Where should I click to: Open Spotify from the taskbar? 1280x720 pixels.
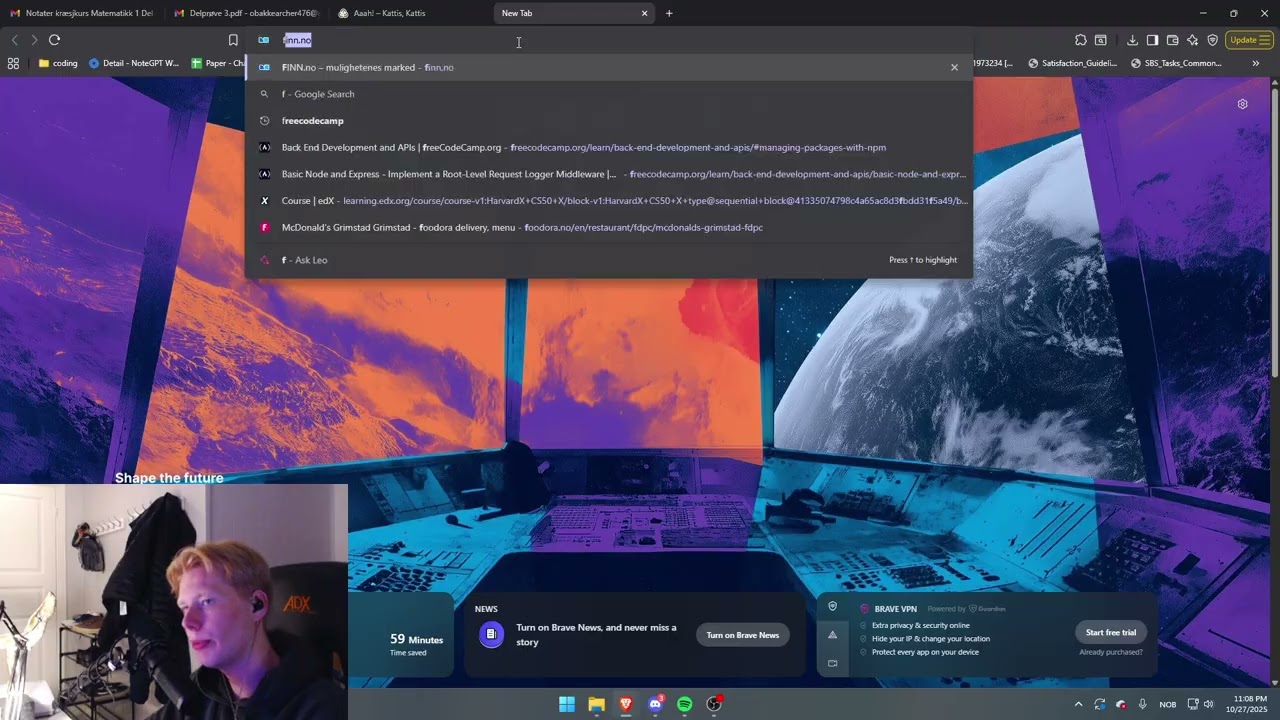[684, 704]
